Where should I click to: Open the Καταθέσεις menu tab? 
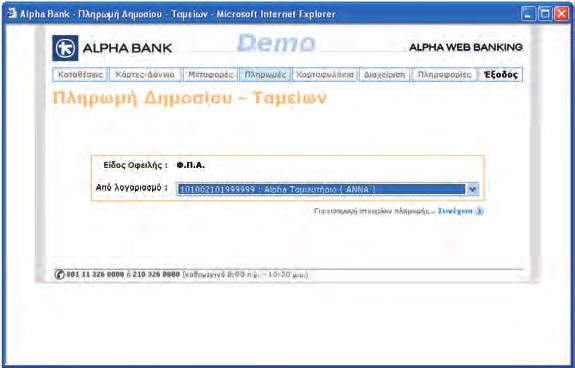80,75
